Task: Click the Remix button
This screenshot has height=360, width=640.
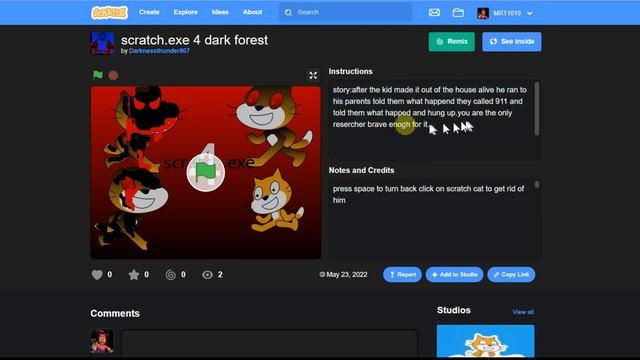Action: point(451,42)
